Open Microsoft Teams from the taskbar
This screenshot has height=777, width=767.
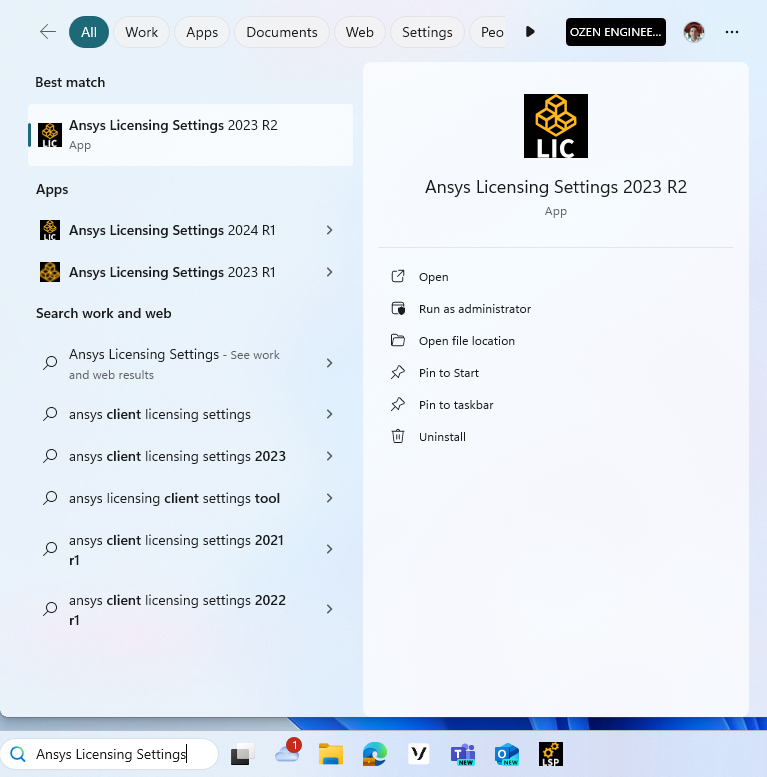(462, 754)
